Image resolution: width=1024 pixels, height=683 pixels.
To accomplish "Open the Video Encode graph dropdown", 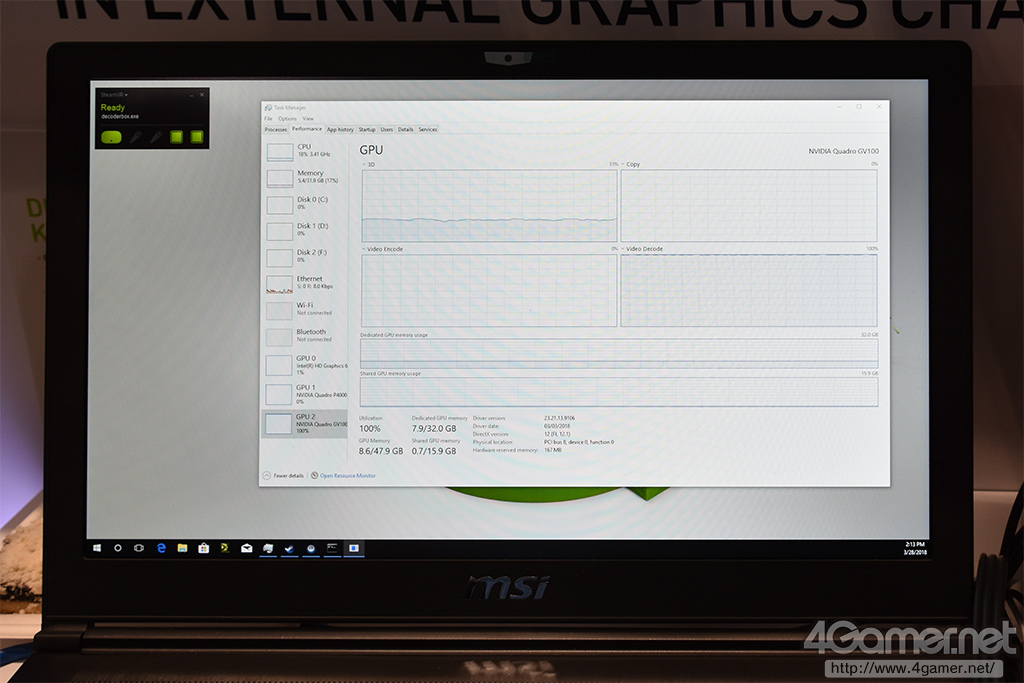I will (383, 249).
